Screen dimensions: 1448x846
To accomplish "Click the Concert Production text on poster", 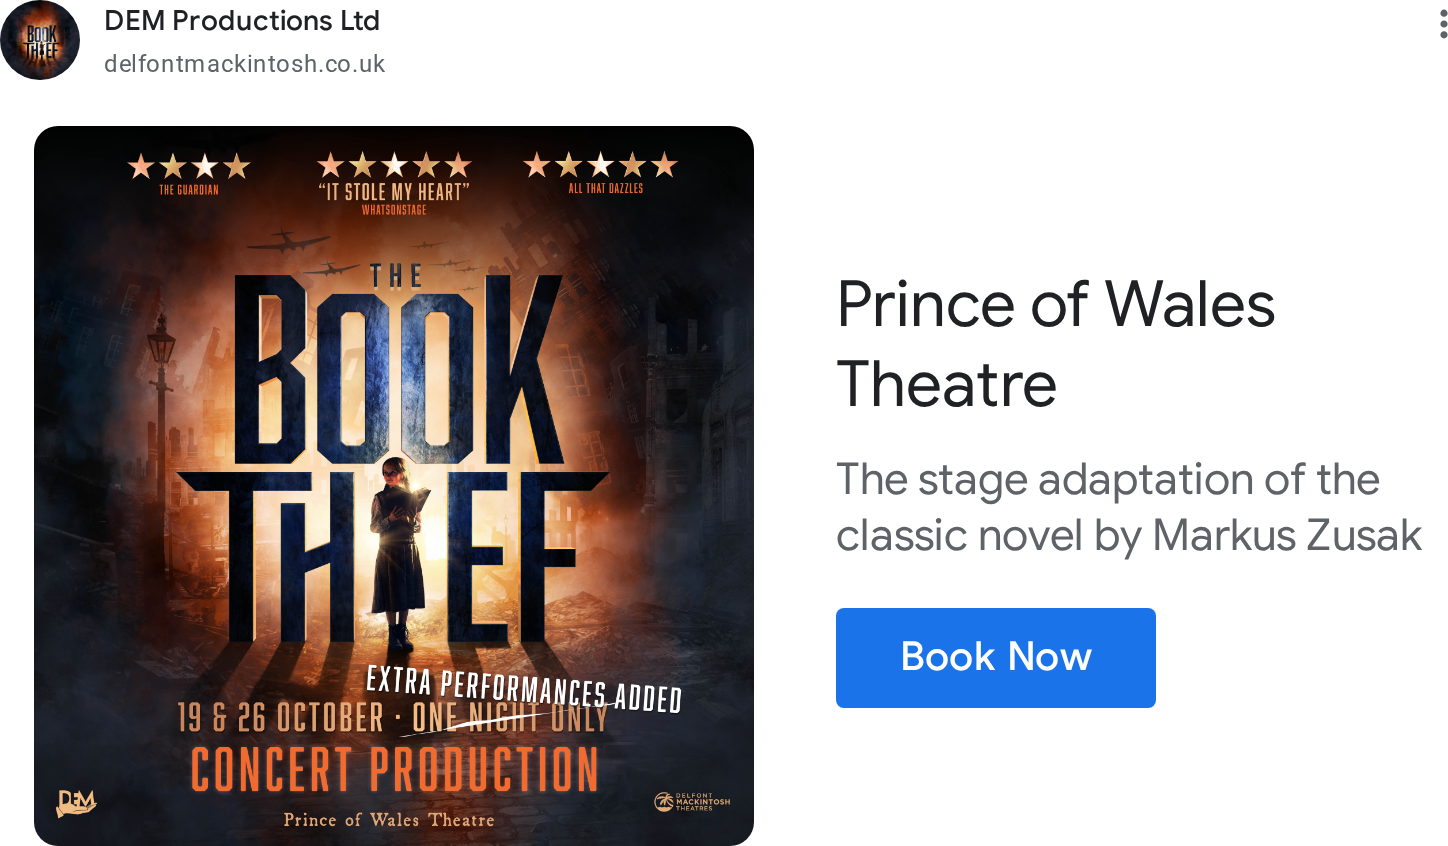I will point(395,769).
